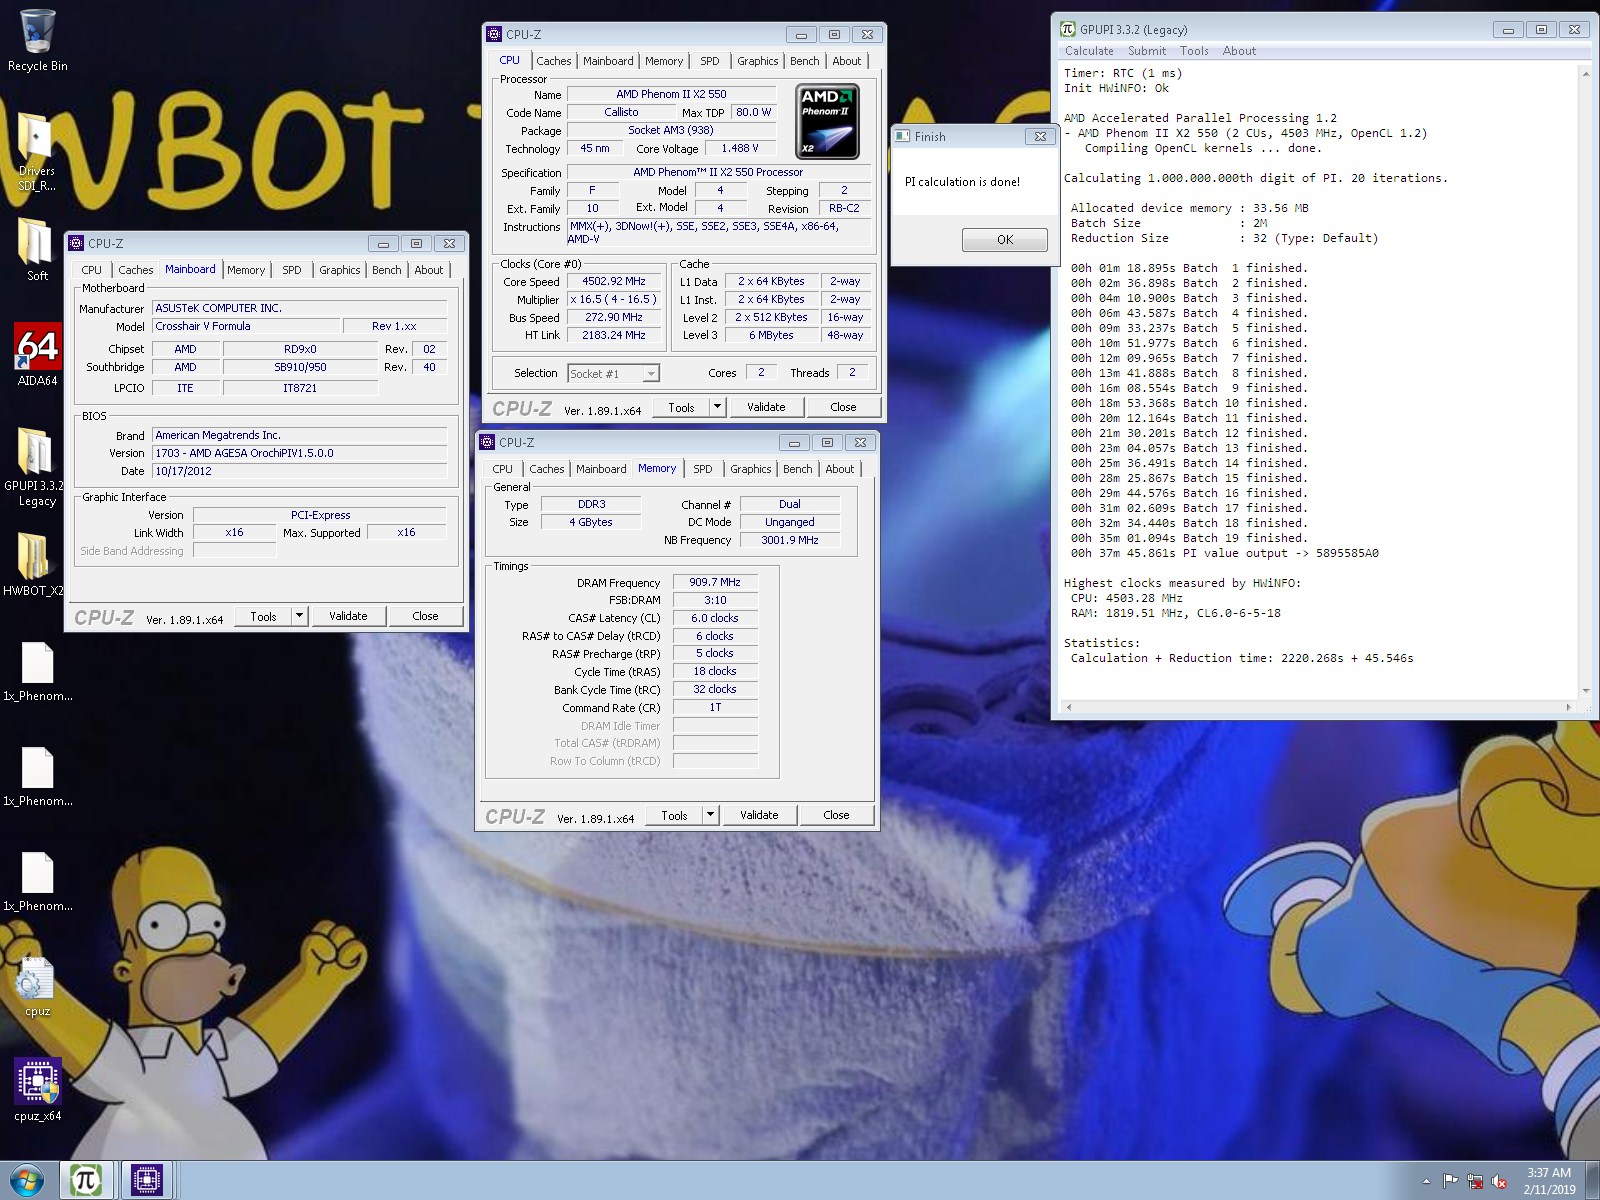Image resolution: width=1600 pixels, height=1200 pixels.
Task: Open the Soft desktop folder
Action: tap(37, 248)
